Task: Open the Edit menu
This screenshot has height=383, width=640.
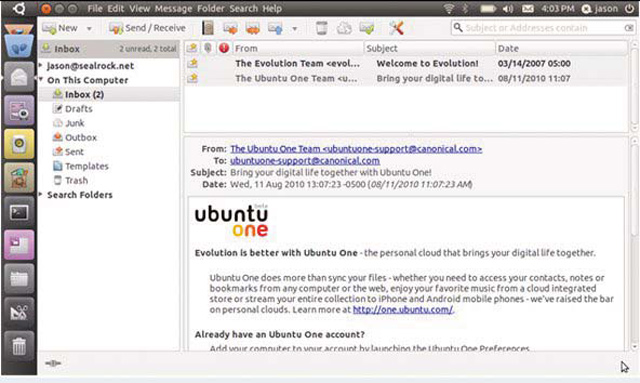Action: (x=116, y=8)
